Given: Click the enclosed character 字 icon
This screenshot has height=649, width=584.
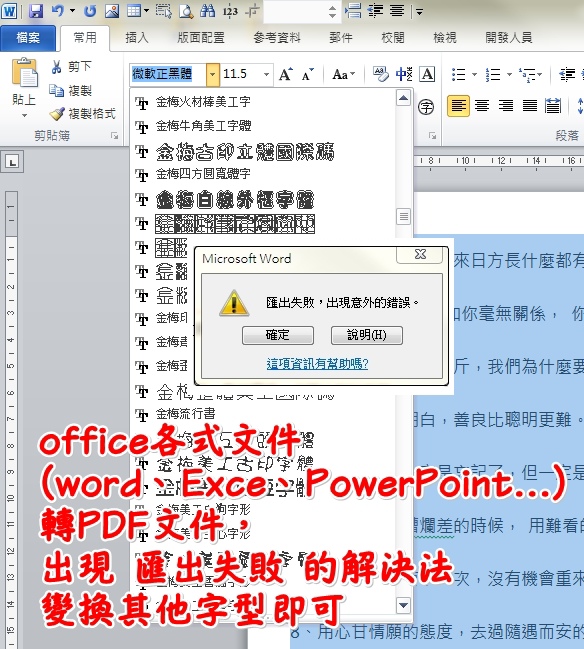Looking at the screenshot, I should pyautogui.click(x=426, y=107).
